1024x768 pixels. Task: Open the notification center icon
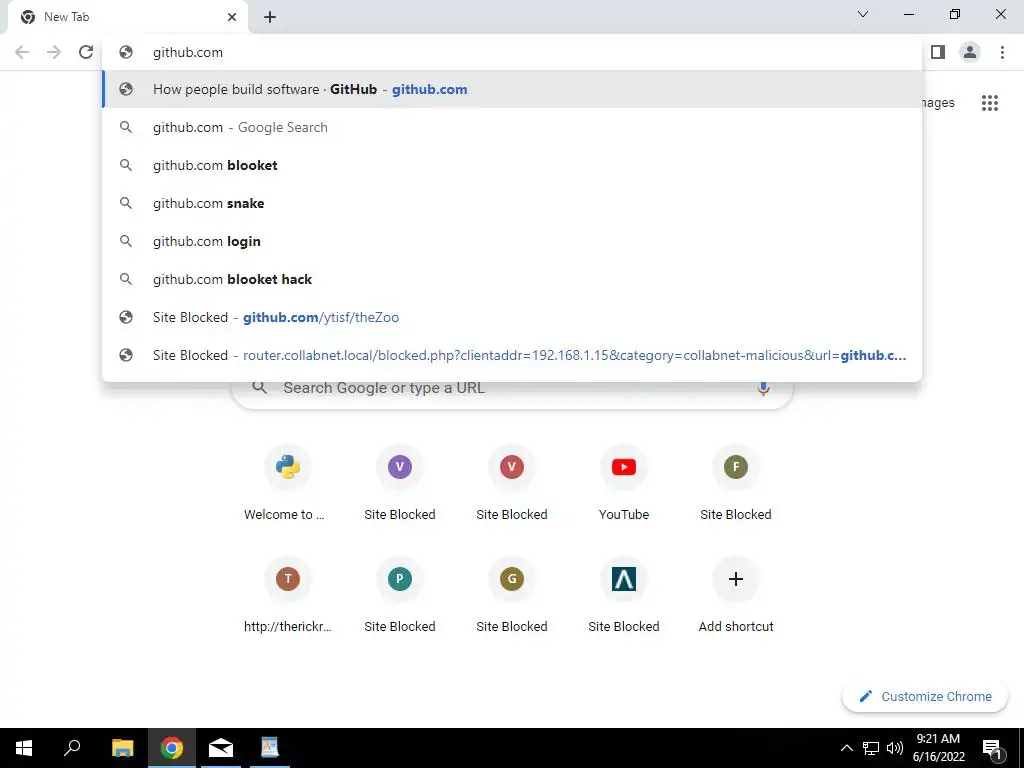point(992,748)
